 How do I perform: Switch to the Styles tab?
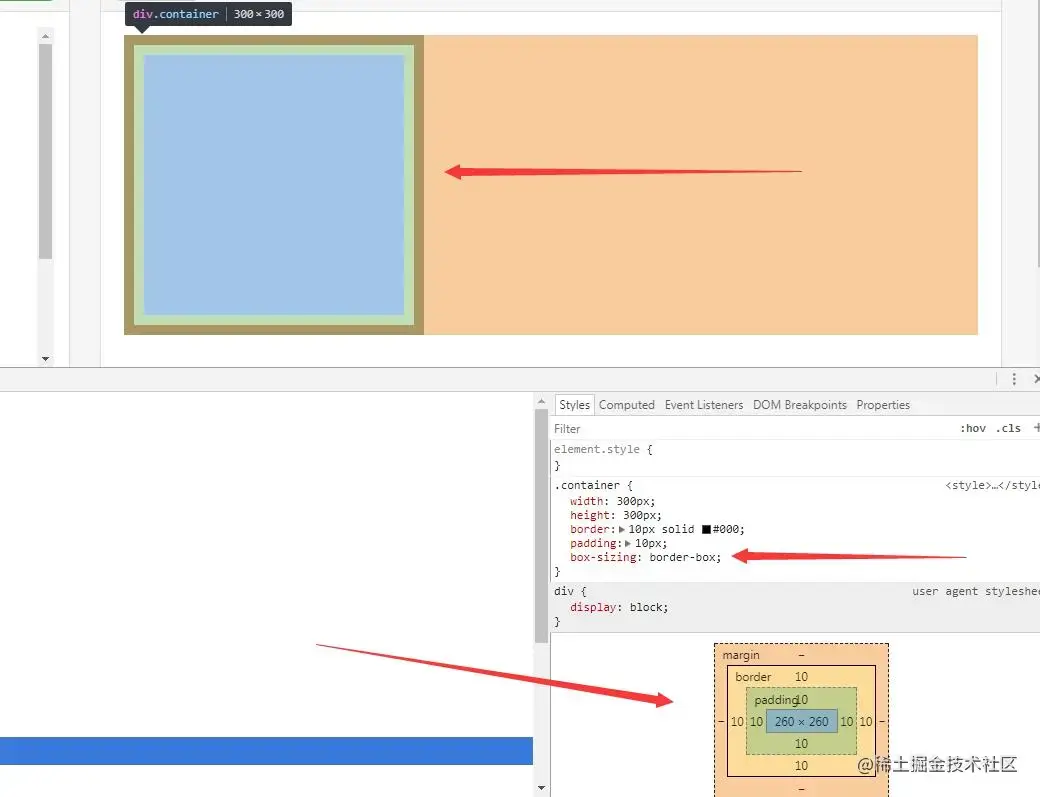click(574, 404)
